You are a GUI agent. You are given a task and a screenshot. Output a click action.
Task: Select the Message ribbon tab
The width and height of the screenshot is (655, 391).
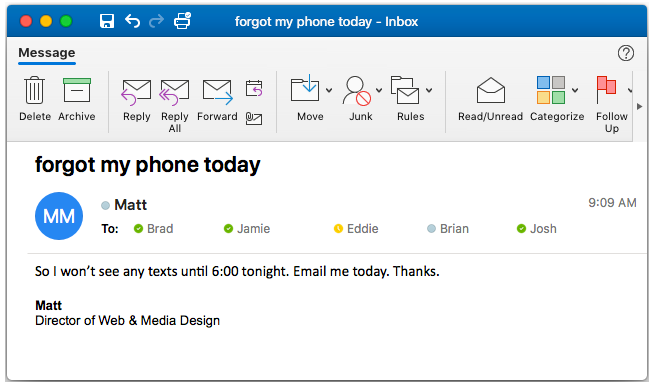coord(47,53)
